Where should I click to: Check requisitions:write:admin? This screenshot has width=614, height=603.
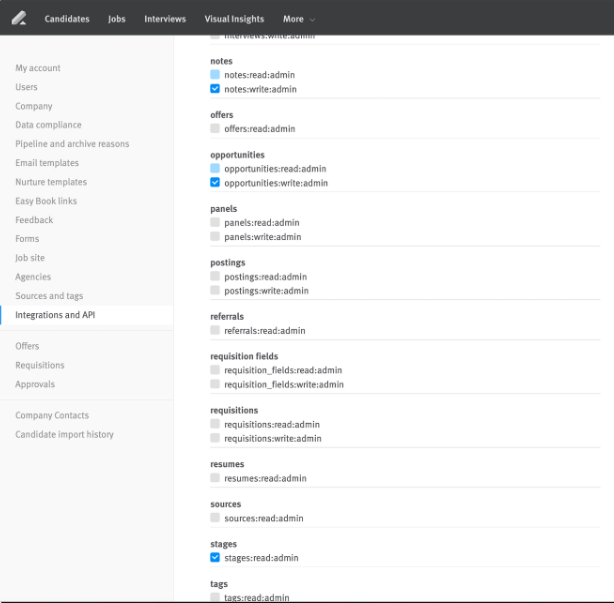tap(215, 438)
